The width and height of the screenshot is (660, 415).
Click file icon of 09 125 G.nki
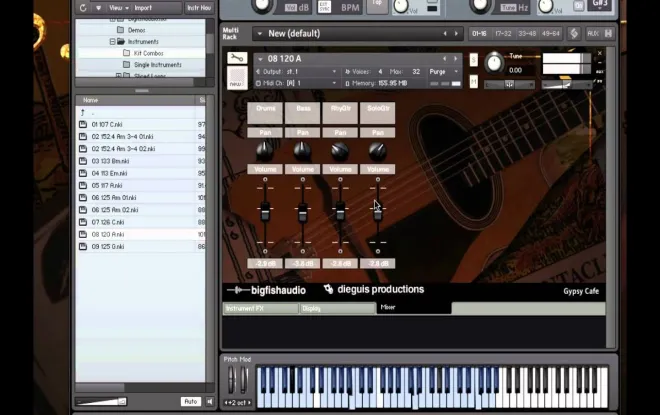pos(83,247)
